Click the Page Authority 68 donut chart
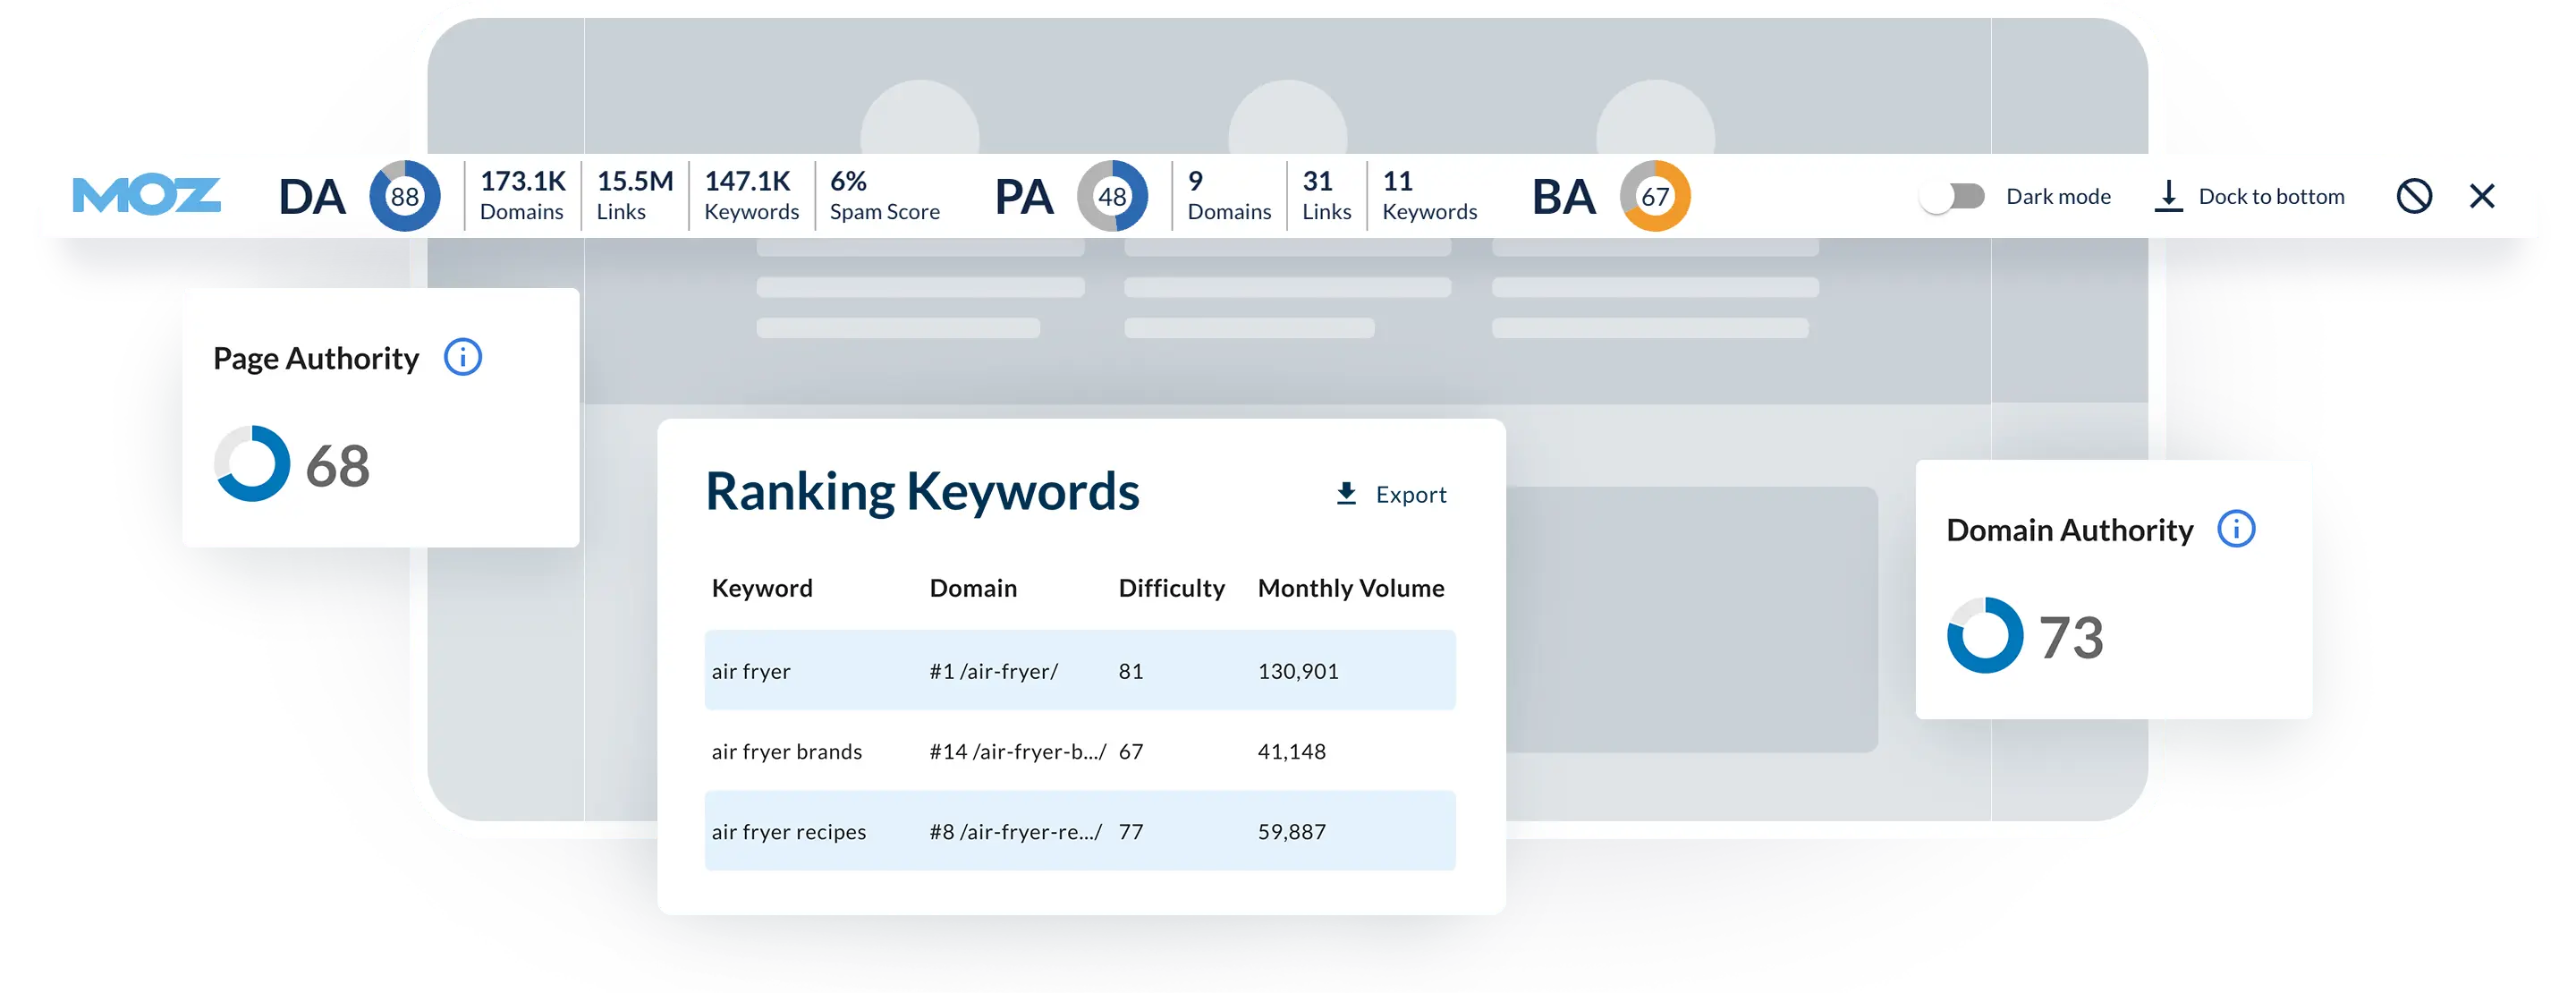The image size is (2576, 993). coord(252,464)
